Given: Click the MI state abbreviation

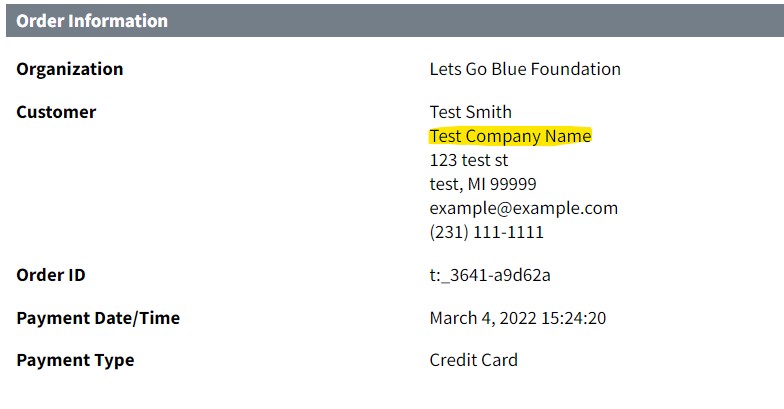Looking at the screenshot, I should [476, 184].
